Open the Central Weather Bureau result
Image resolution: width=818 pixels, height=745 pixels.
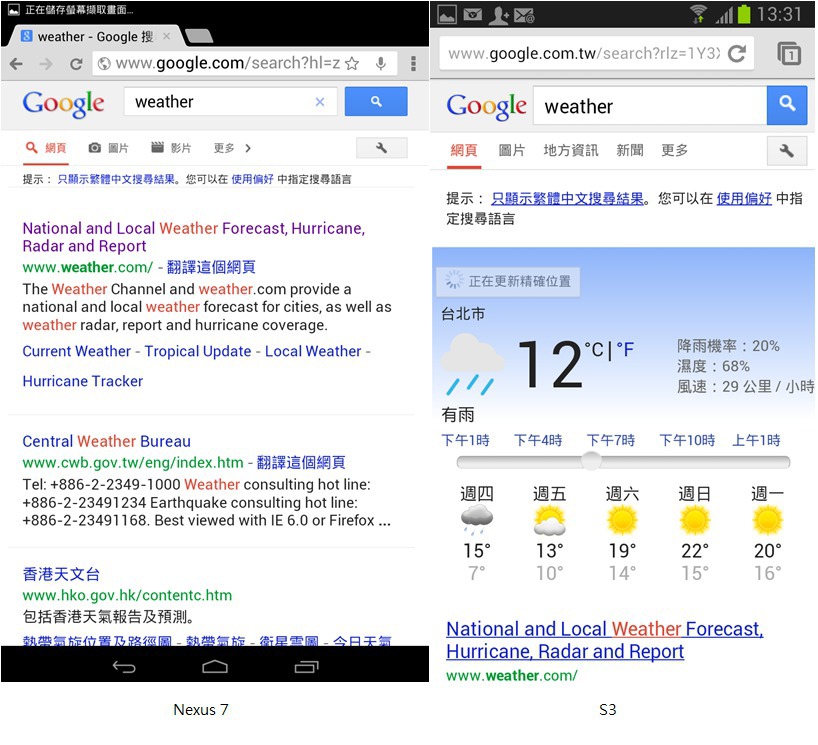pyautogui.click(x=106, y=441)
